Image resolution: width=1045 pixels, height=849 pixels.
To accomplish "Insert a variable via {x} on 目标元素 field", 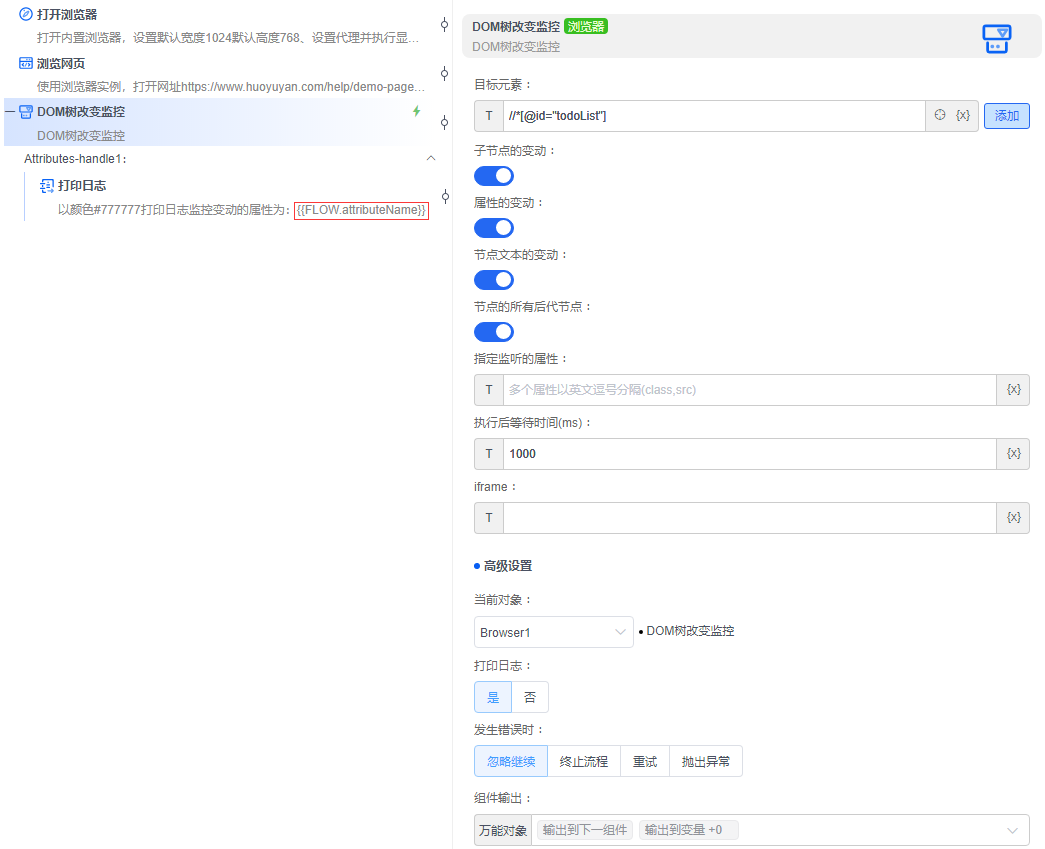I will [962, 115].
